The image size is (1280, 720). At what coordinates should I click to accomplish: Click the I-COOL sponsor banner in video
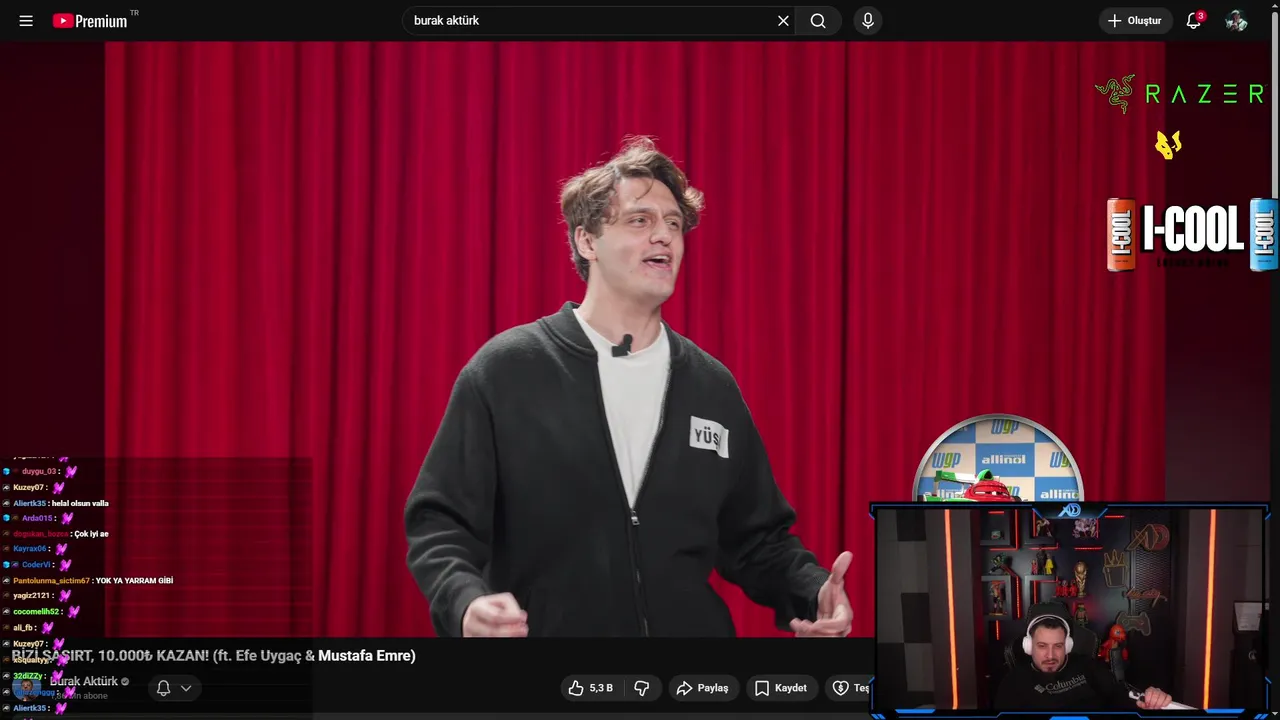1192,234
